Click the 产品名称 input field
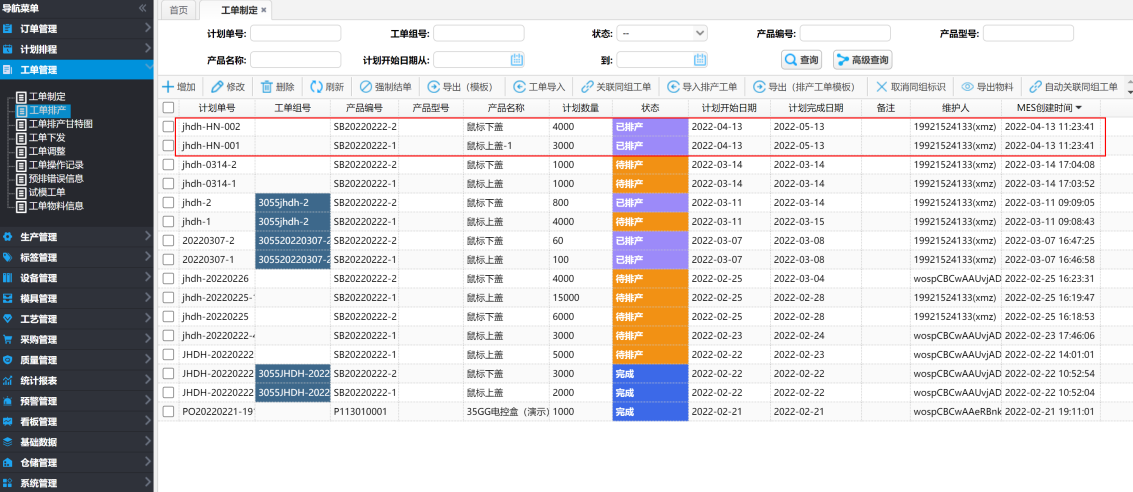The width and height of the screenshot is (1133, 492). 296,59
